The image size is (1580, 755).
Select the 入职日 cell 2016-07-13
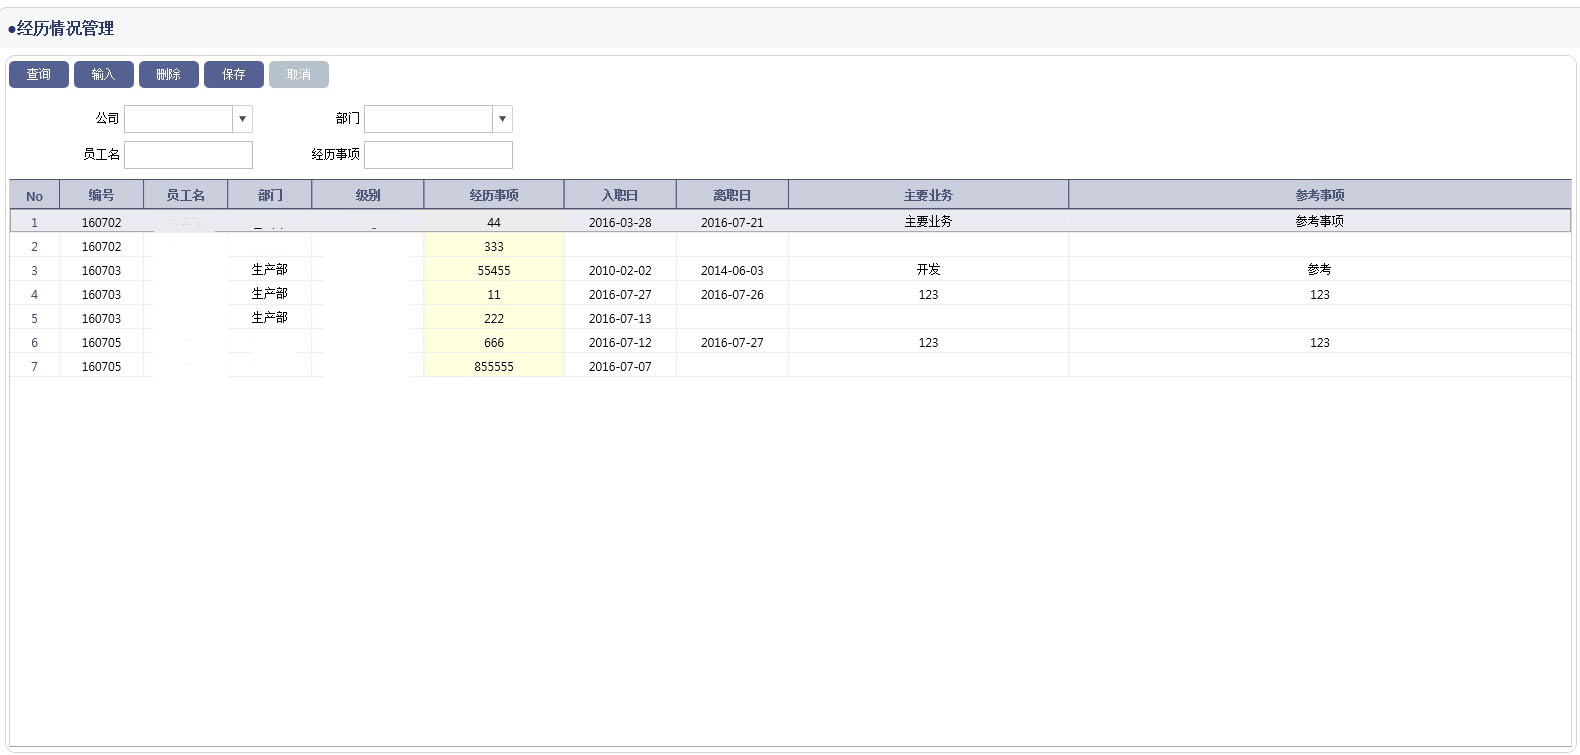coord(620,318)
